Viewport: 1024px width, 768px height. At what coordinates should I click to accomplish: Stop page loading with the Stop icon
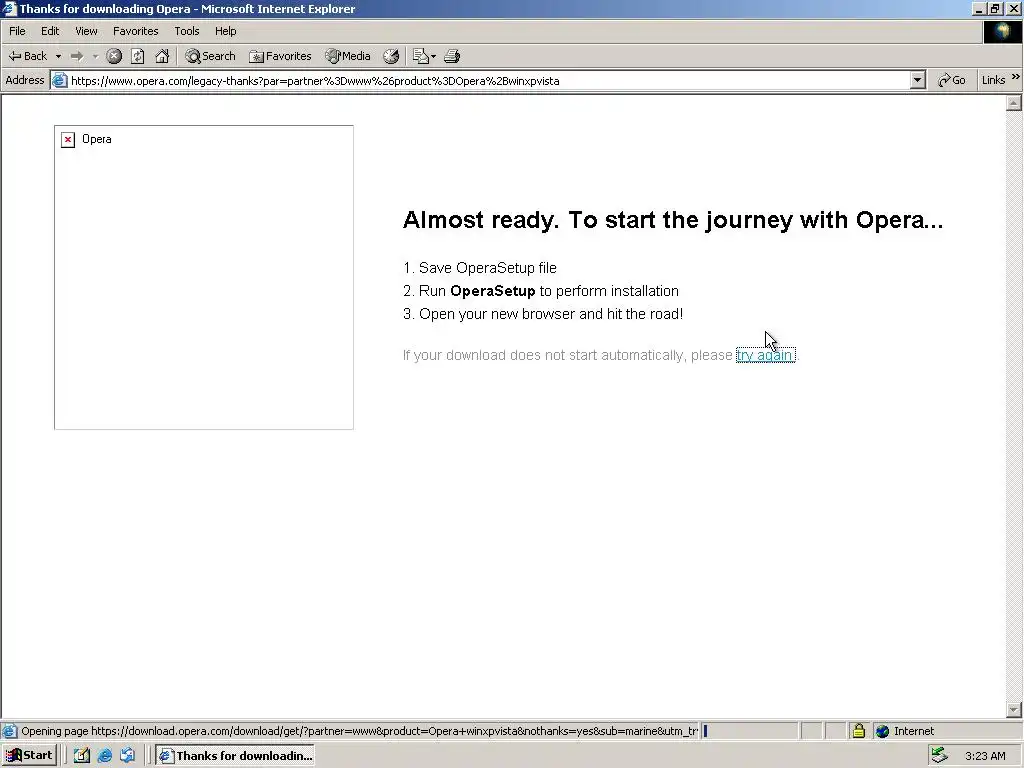114,56
